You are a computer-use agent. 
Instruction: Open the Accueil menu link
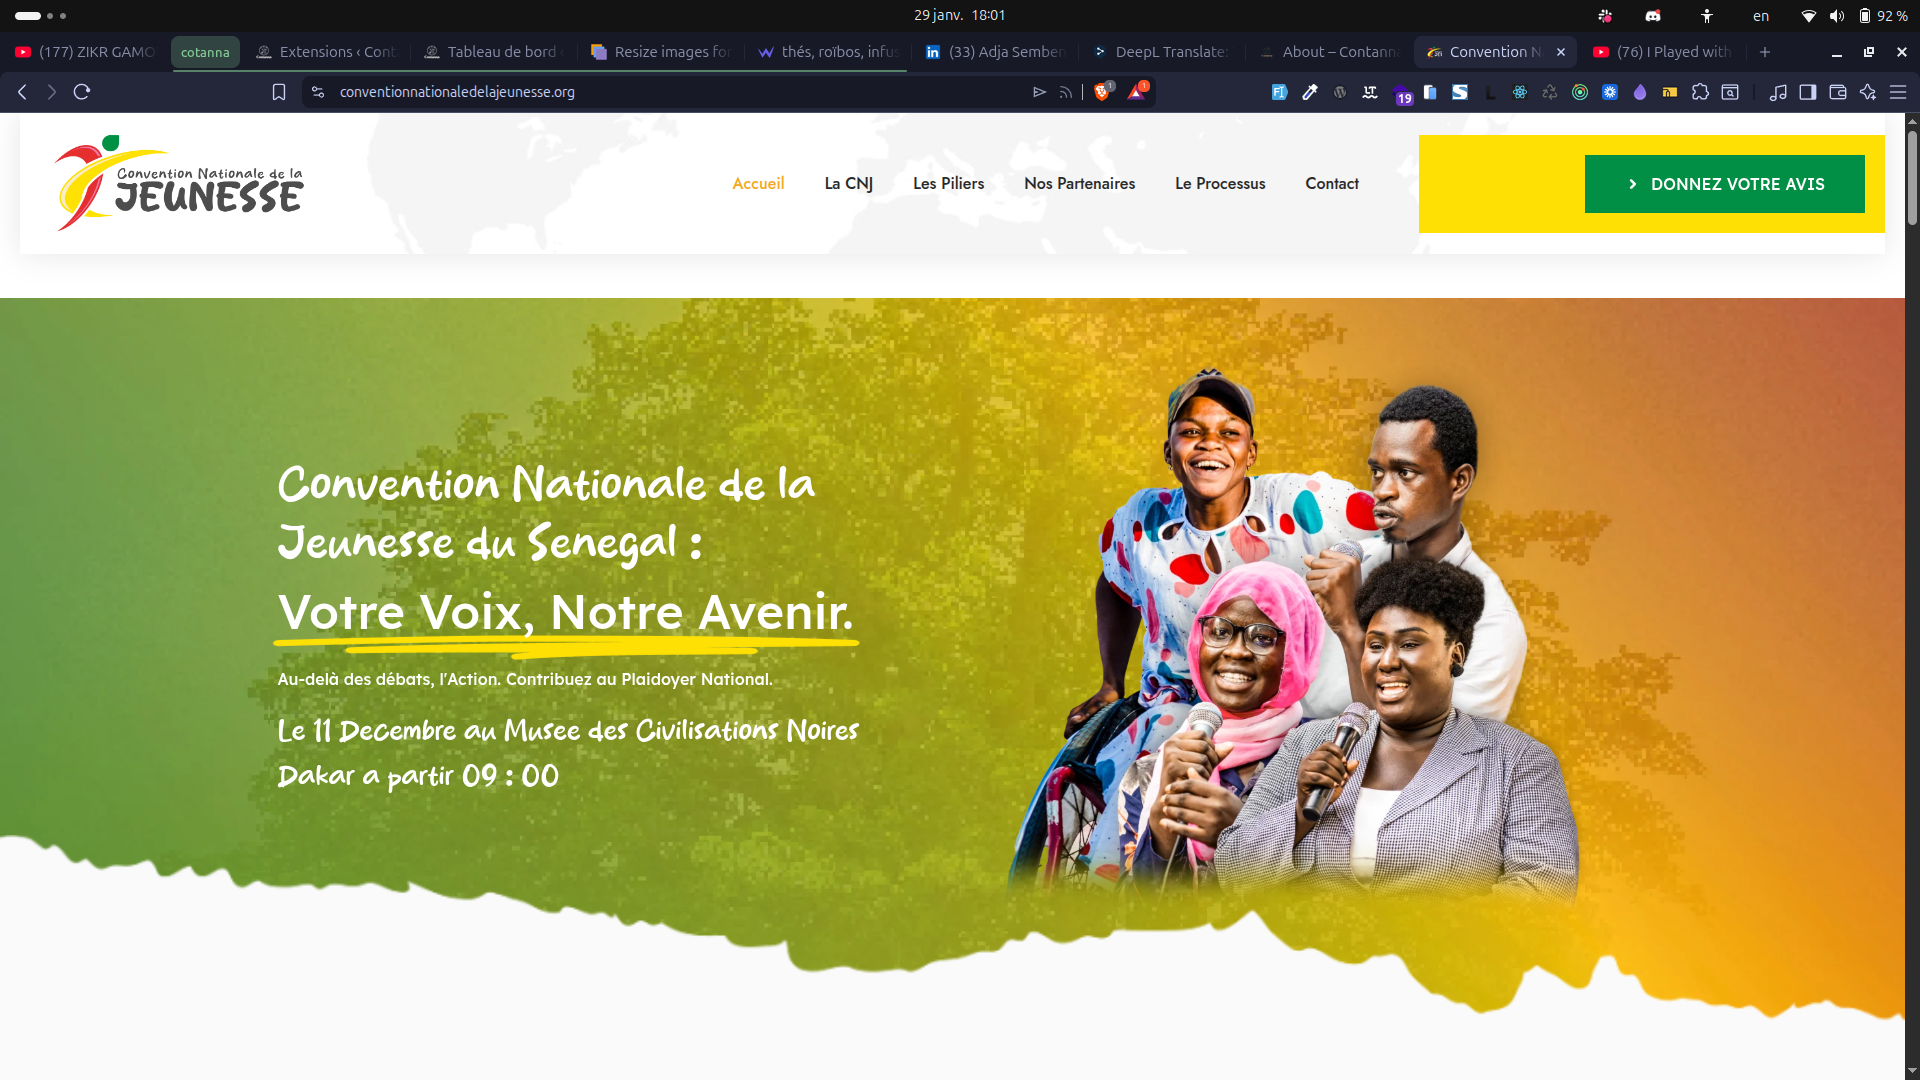758,184
